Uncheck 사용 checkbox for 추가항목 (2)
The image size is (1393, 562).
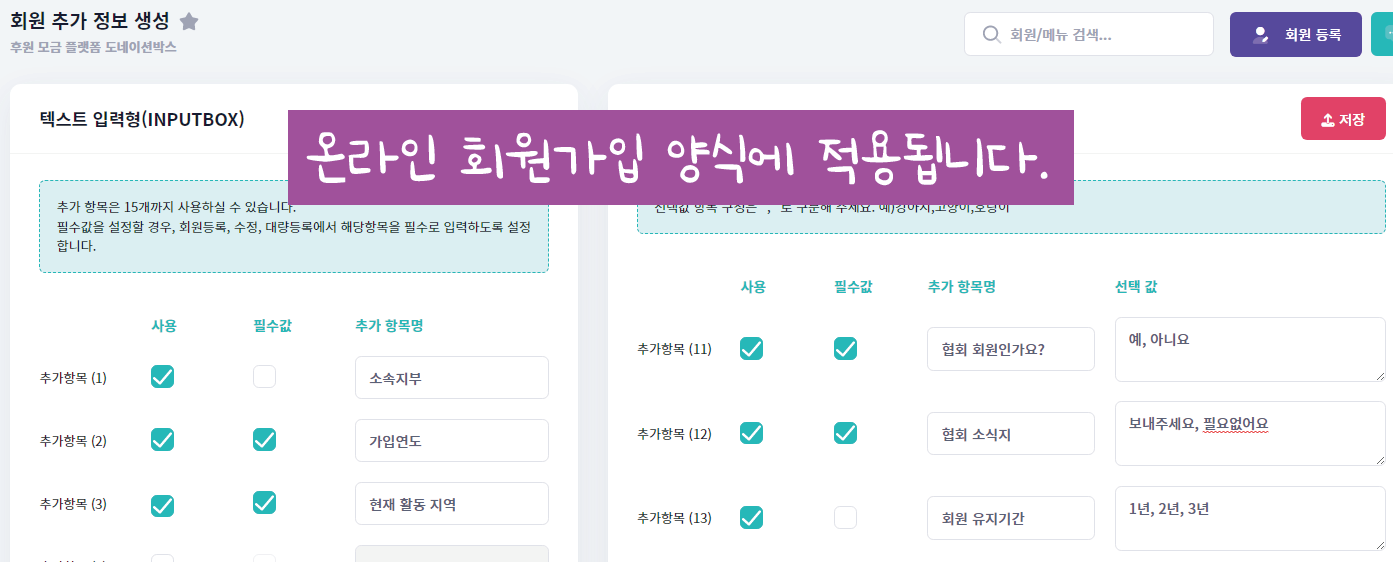[162, 440]
